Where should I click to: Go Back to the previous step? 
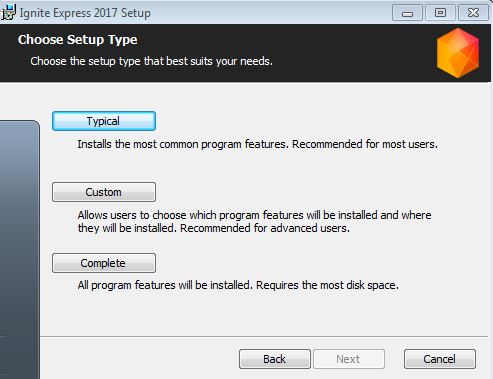point(275,359)
